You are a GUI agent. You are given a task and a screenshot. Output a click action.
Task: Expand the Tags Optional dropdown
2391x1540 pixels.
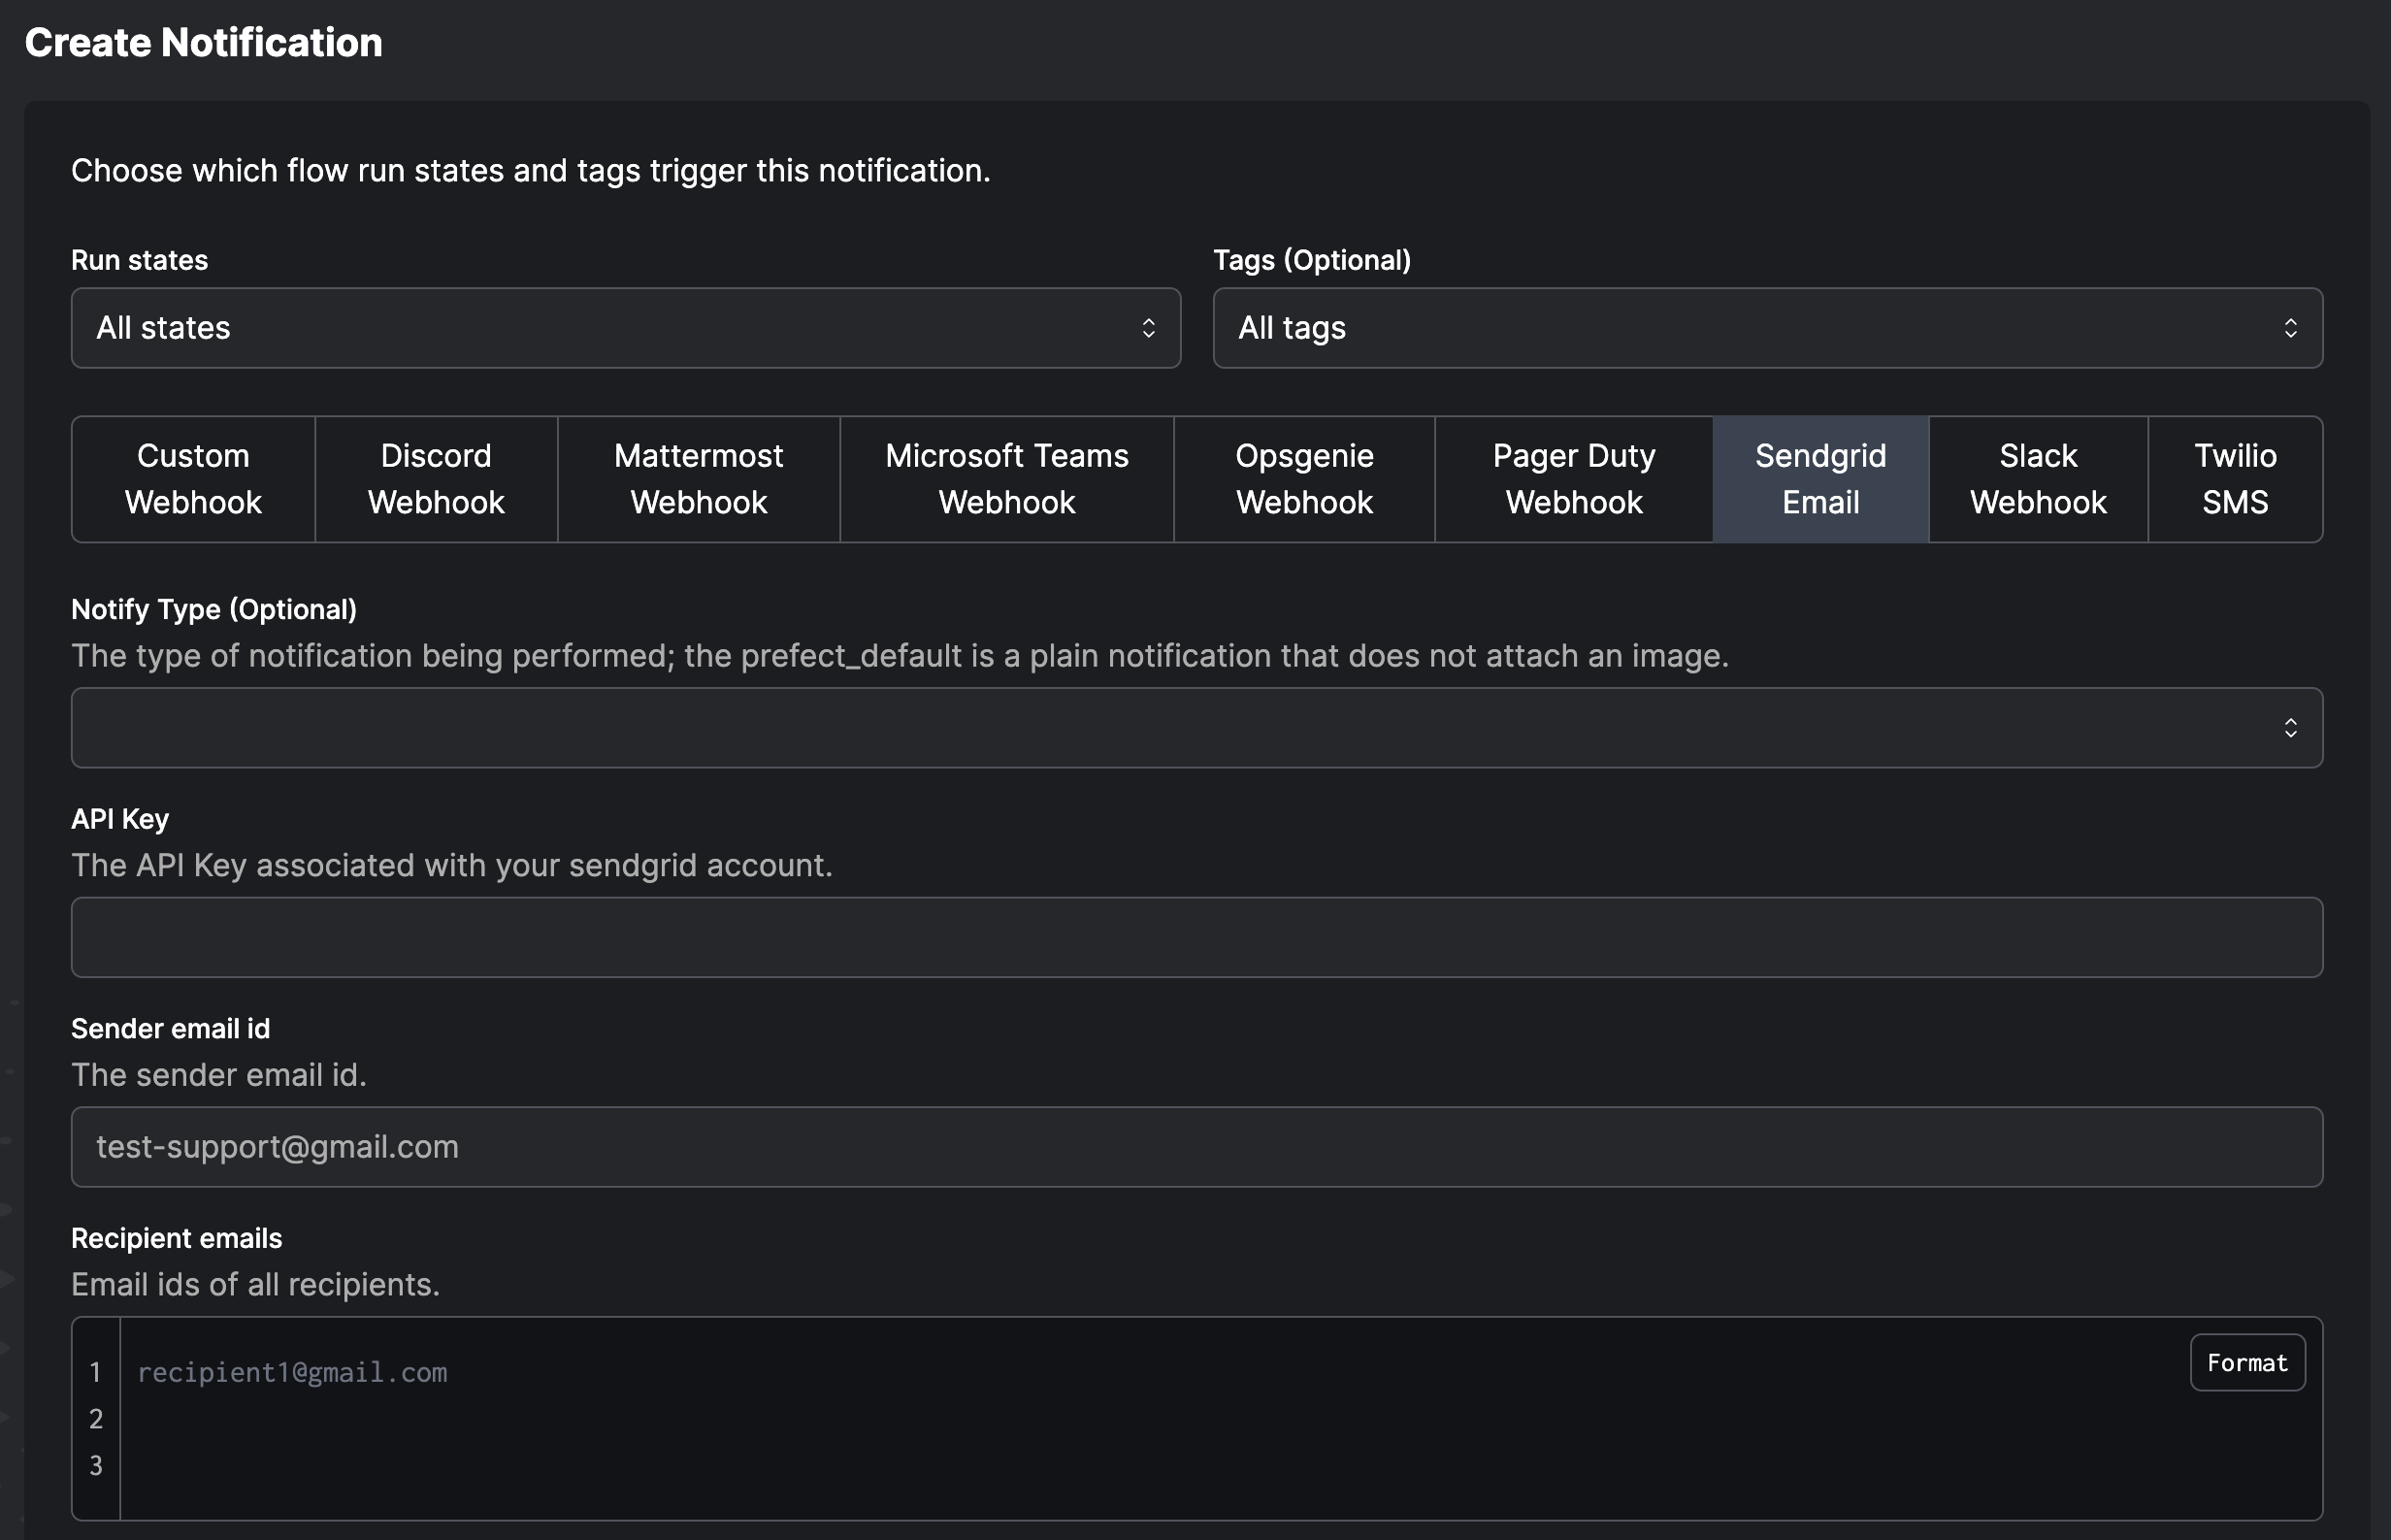pyautogui.click(x=1767, y=328)
